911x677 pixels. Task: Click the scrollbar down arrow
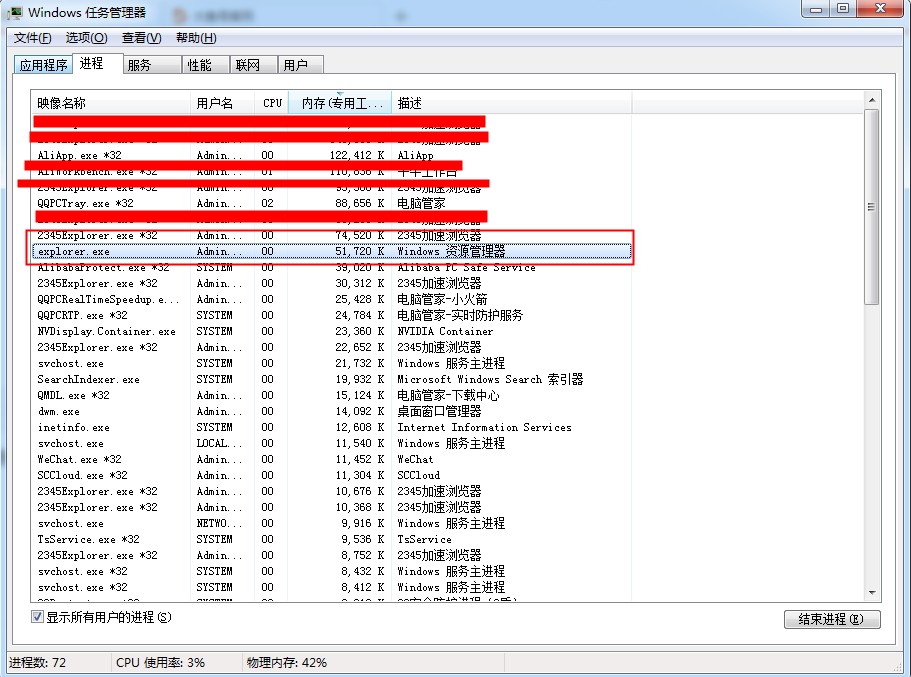point(872,593)
